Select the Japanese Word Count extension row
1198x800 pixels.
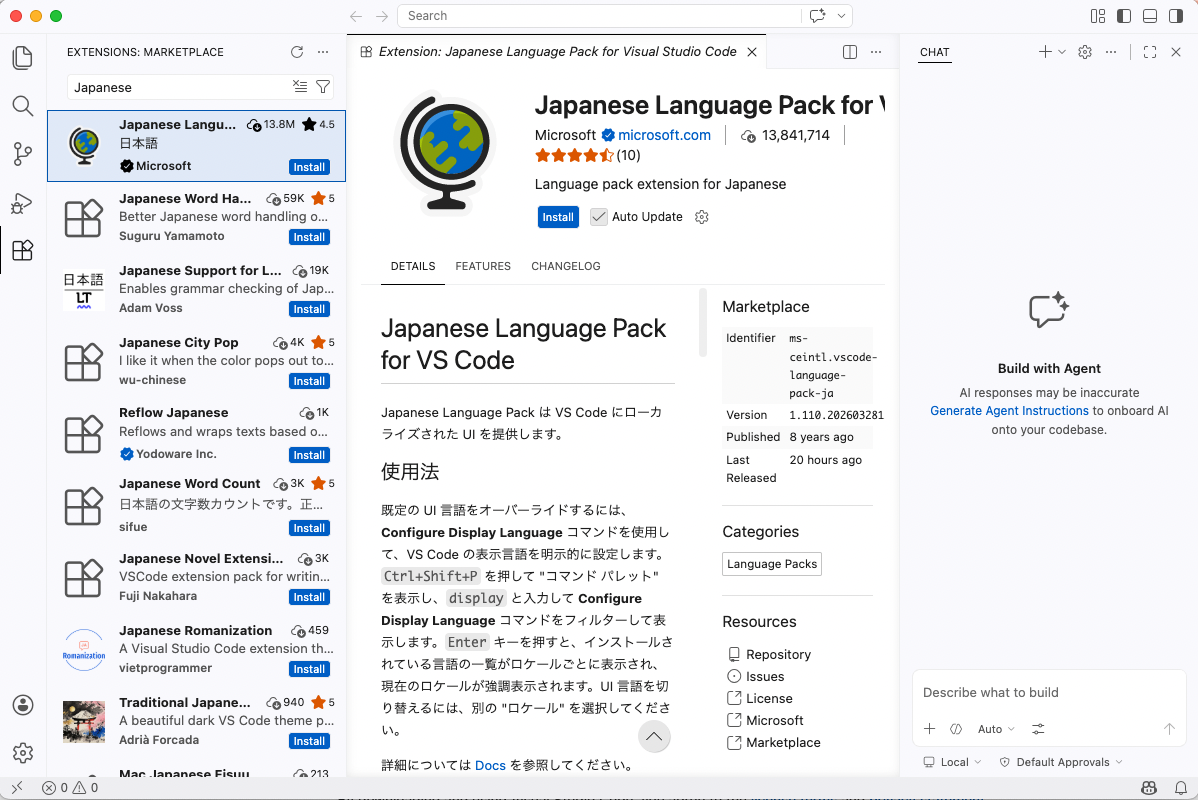(x=196, y=505)
